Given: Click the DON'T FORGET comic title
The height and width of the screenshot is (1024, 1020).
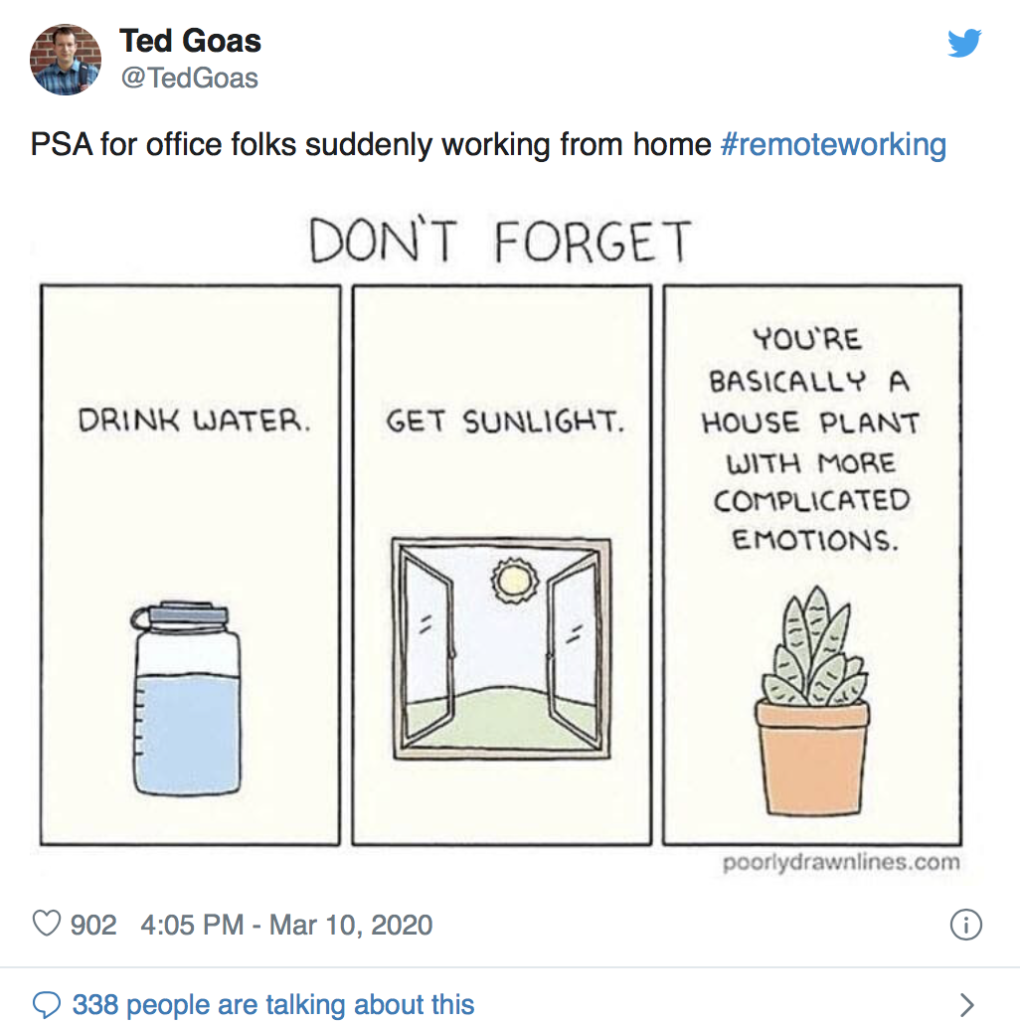Looking at the screenshot, I should tap(500, 240).
